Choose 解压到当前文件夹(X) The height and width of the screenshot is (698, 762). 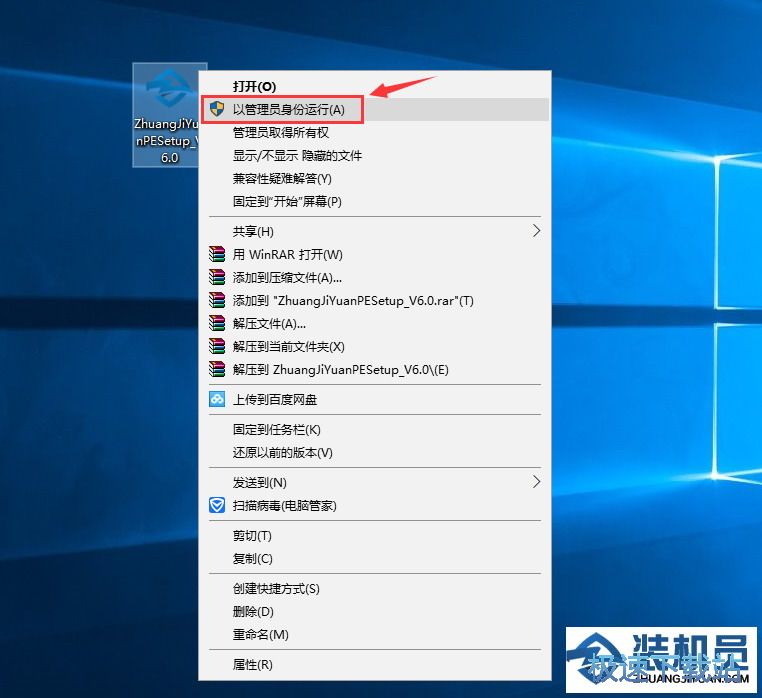click(x=374, y=347)
